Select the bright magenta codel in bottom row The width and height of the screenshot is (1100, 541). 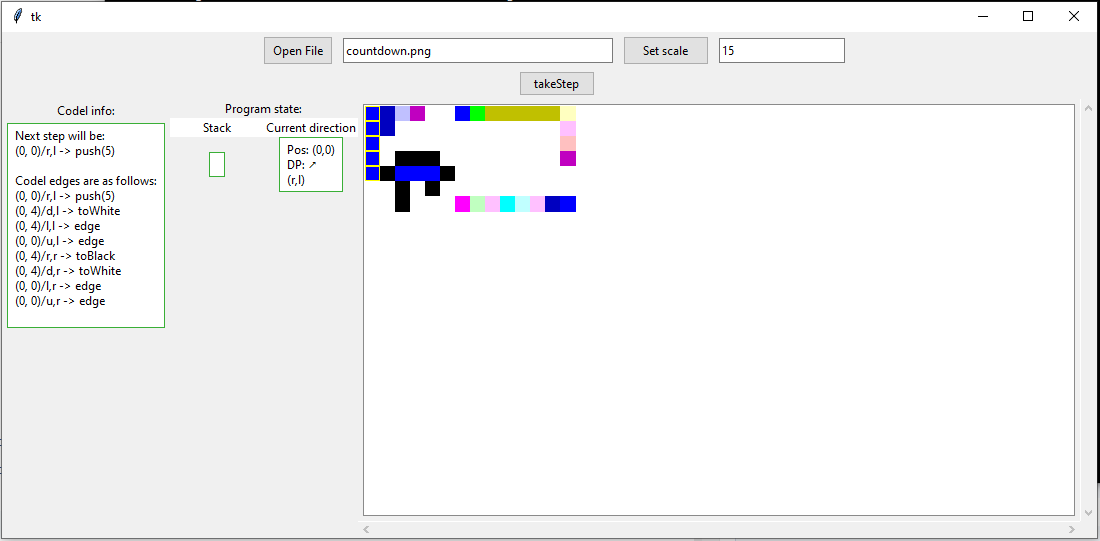point(462,204)
